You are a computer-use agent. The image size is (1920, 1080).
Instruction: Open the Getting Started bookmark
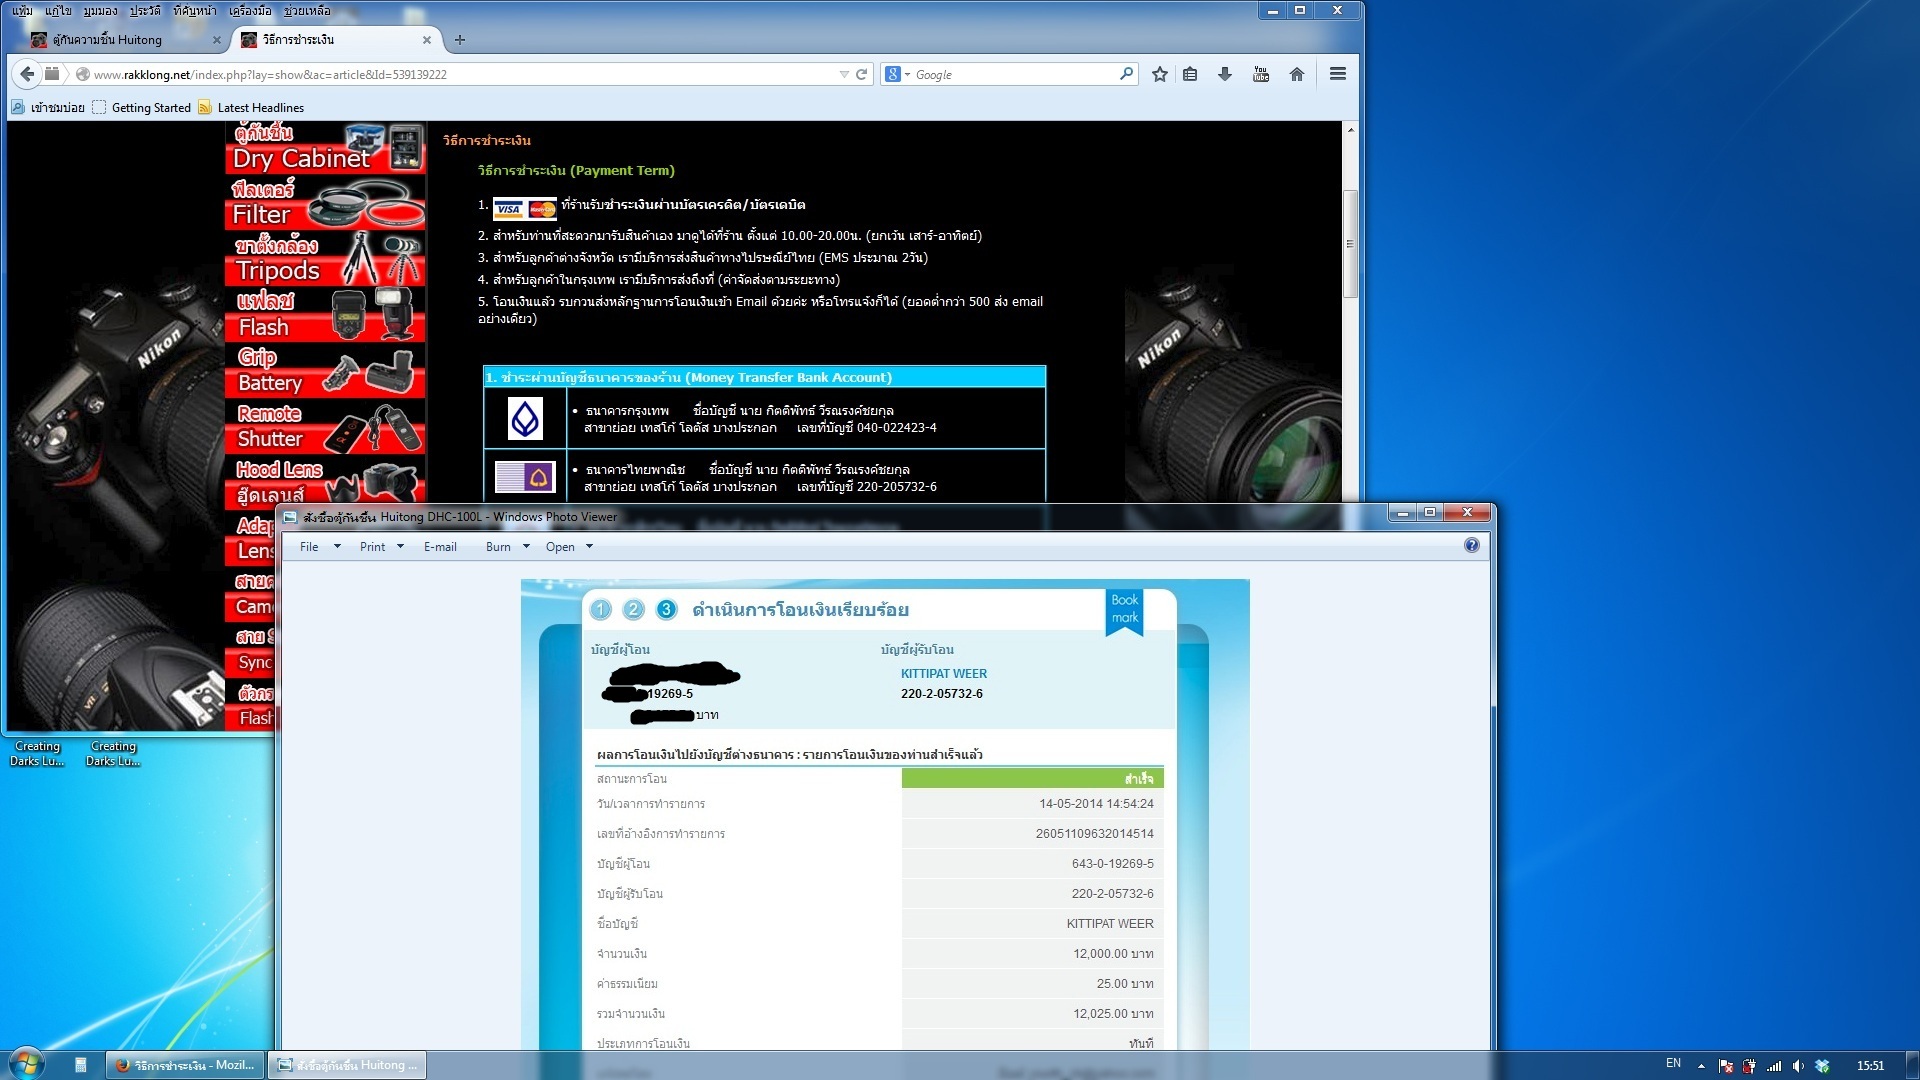tap(141, 108)
